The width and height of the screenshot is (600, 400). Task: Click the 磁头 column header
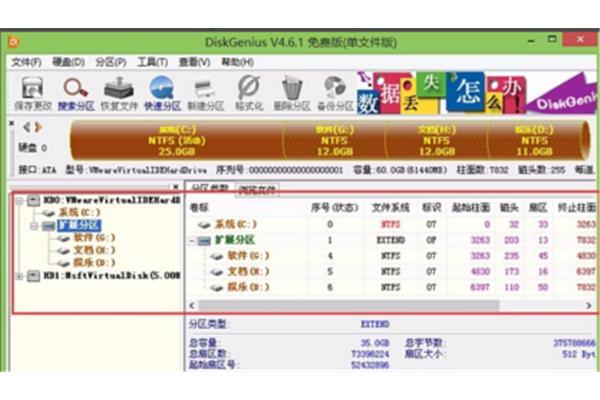pos(510,208)
